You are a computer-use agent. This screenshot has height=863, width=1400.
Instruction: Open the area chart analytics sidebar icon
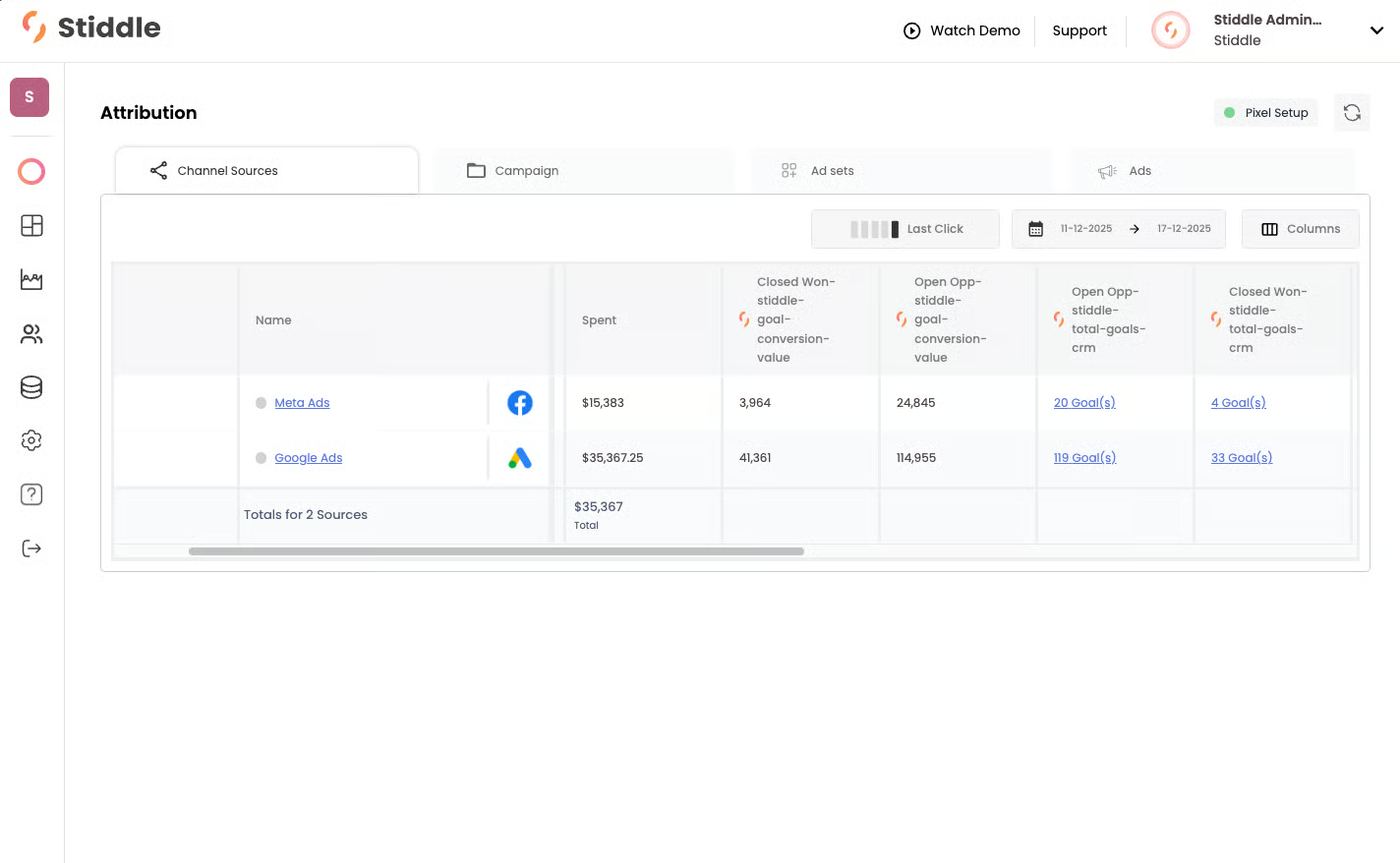coord(31,280)
